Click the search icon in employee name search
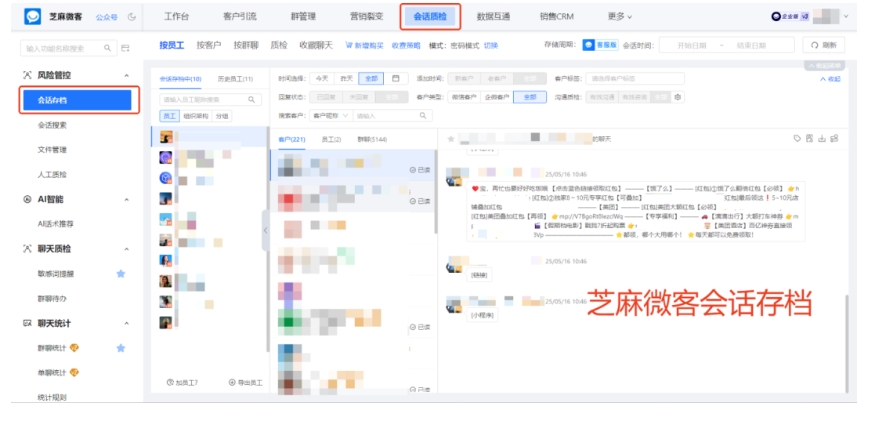 tap(251, 100)
